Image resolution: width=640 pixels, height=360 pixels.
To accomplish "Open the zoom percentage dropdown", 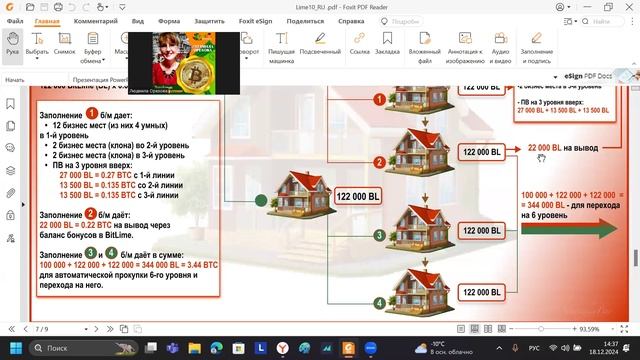I will click(x=612, y=329).
